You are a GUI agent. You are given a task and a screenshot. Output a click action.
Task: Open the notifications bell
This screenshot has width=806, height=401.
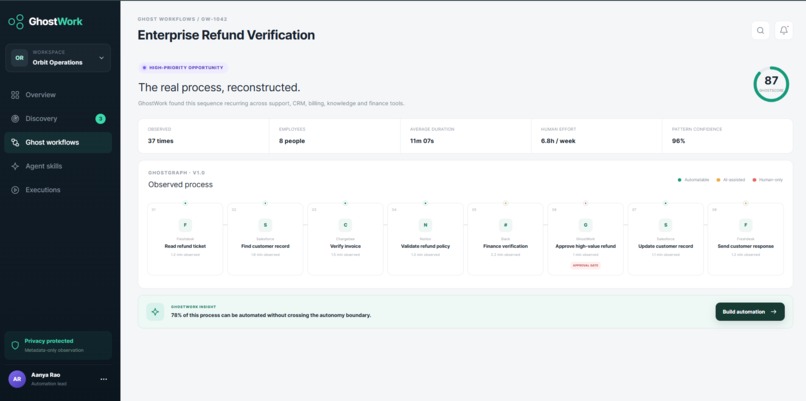point(783,30)
